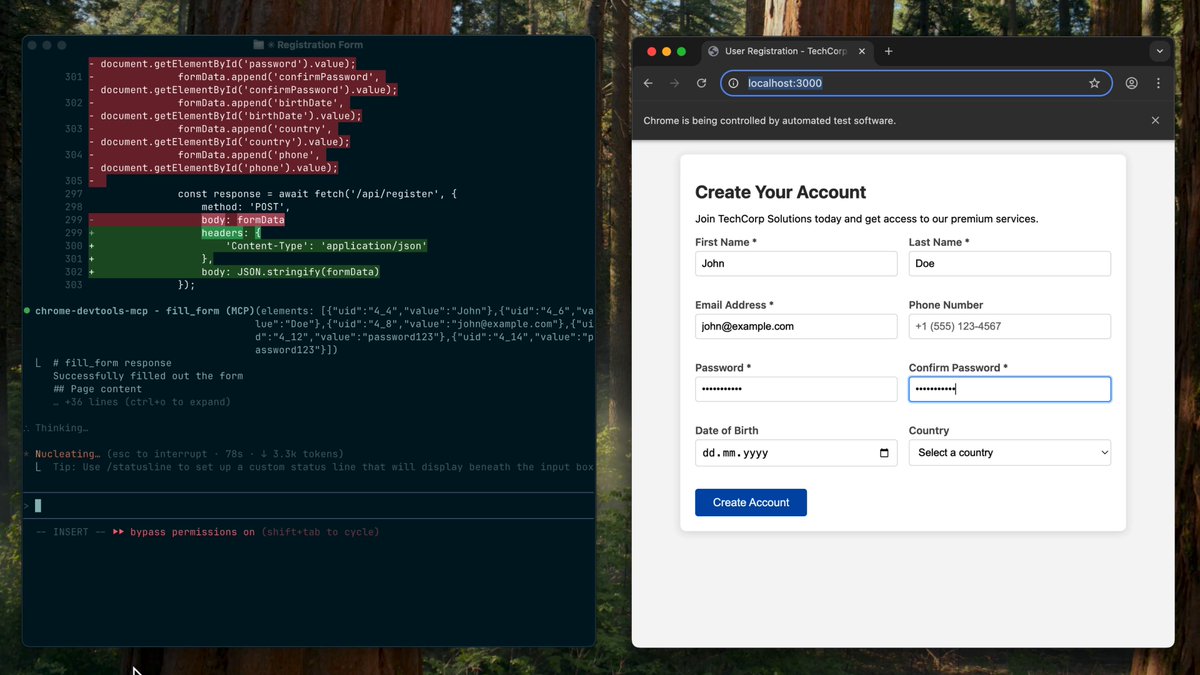Click localhost:3000 address bar
The width and height of the screenshot is (1200, 675).
(x=915, y=83)
